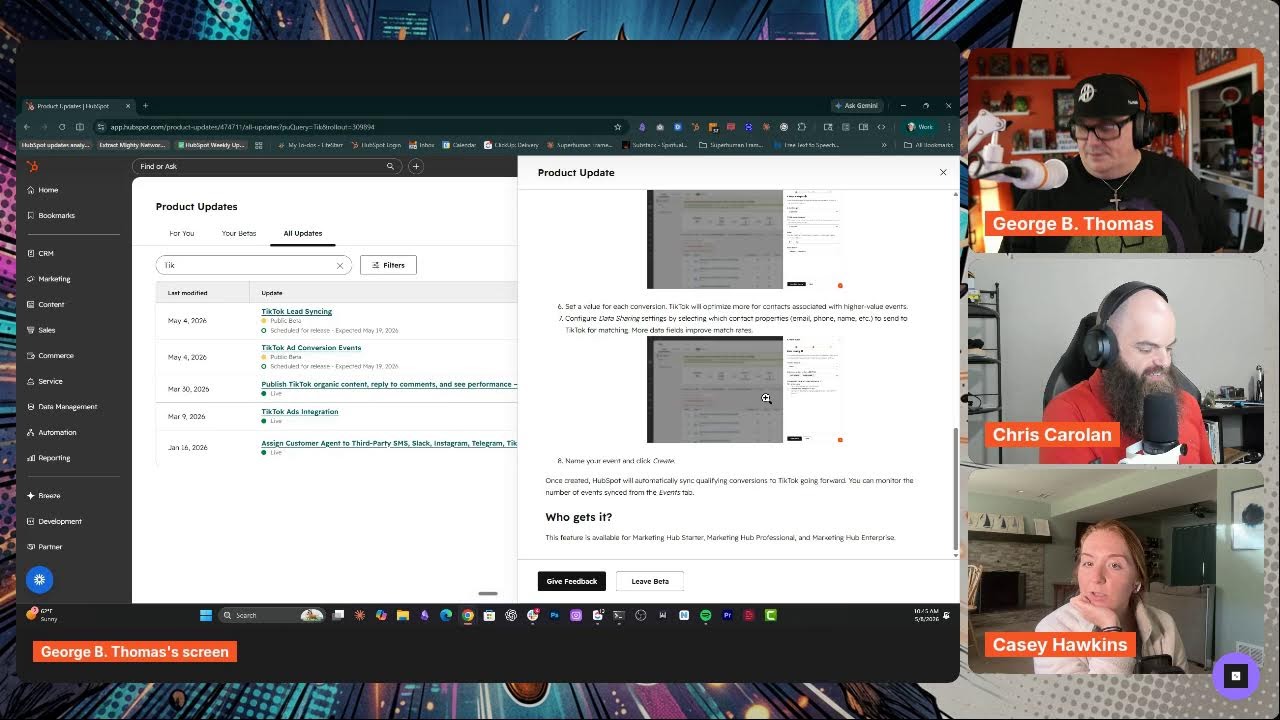Click the taskbar clock and date
The height and width of the screenshot is (720, 1280).
927,615
